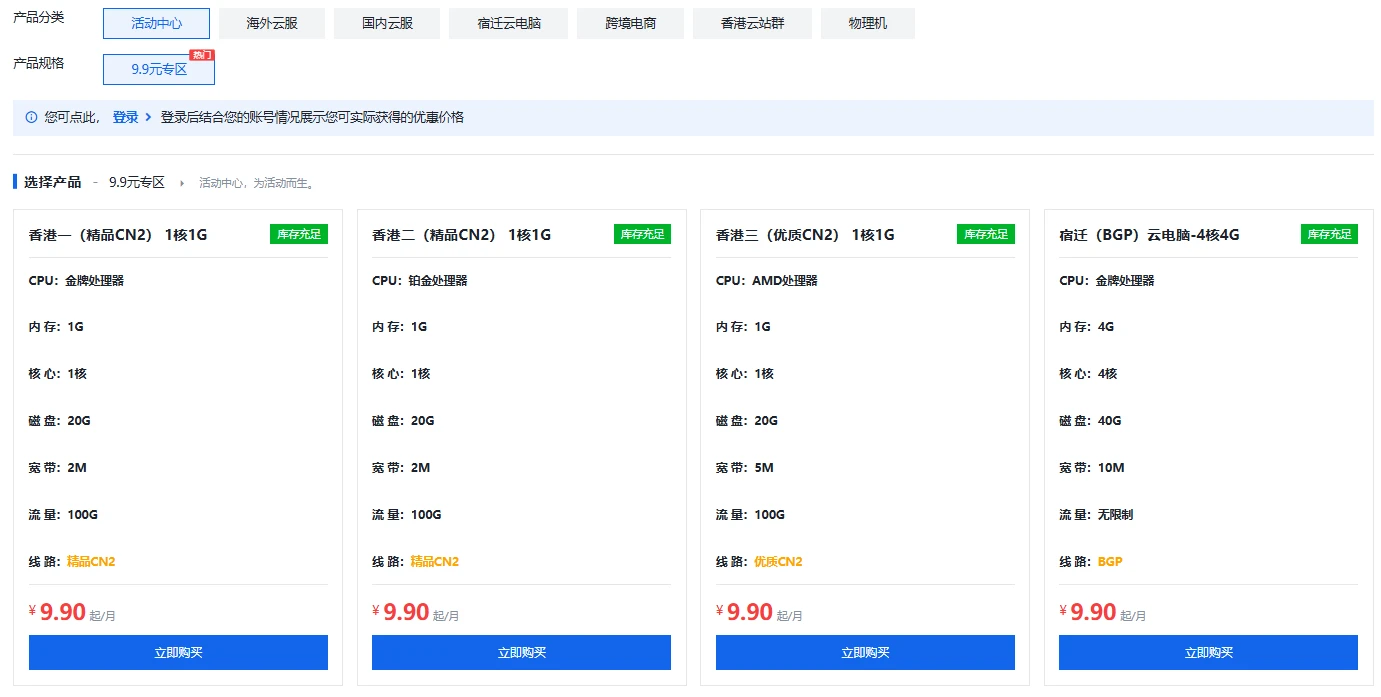Click ¥9.90 price on 宿迁 card
This screenshot has width=1381, height=697.
1088,612
